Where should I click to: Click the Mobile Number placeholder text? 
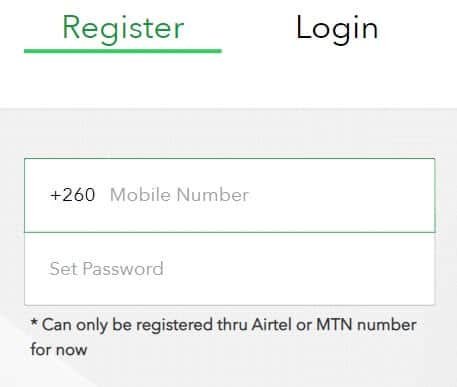point(179,195)
